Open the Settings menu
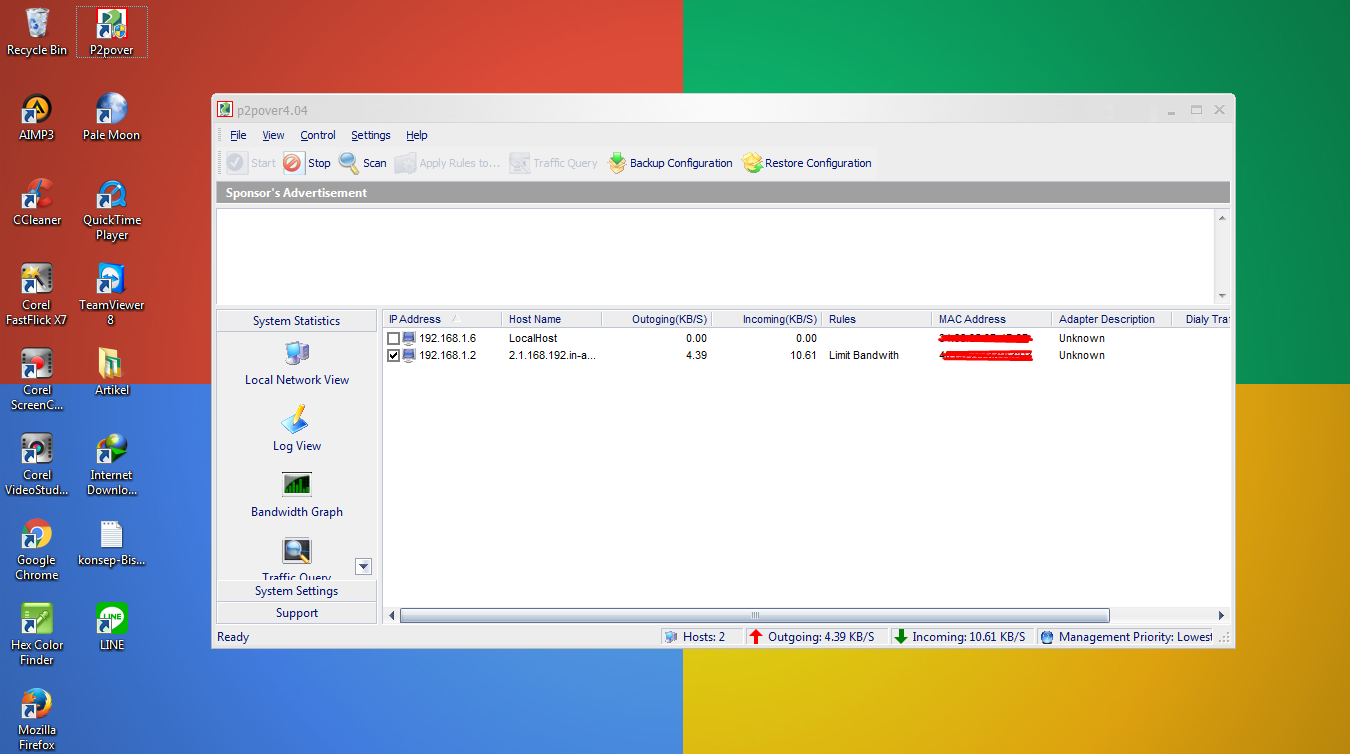The width and height of the screenshot is (1350, 754). pos(371,135)
